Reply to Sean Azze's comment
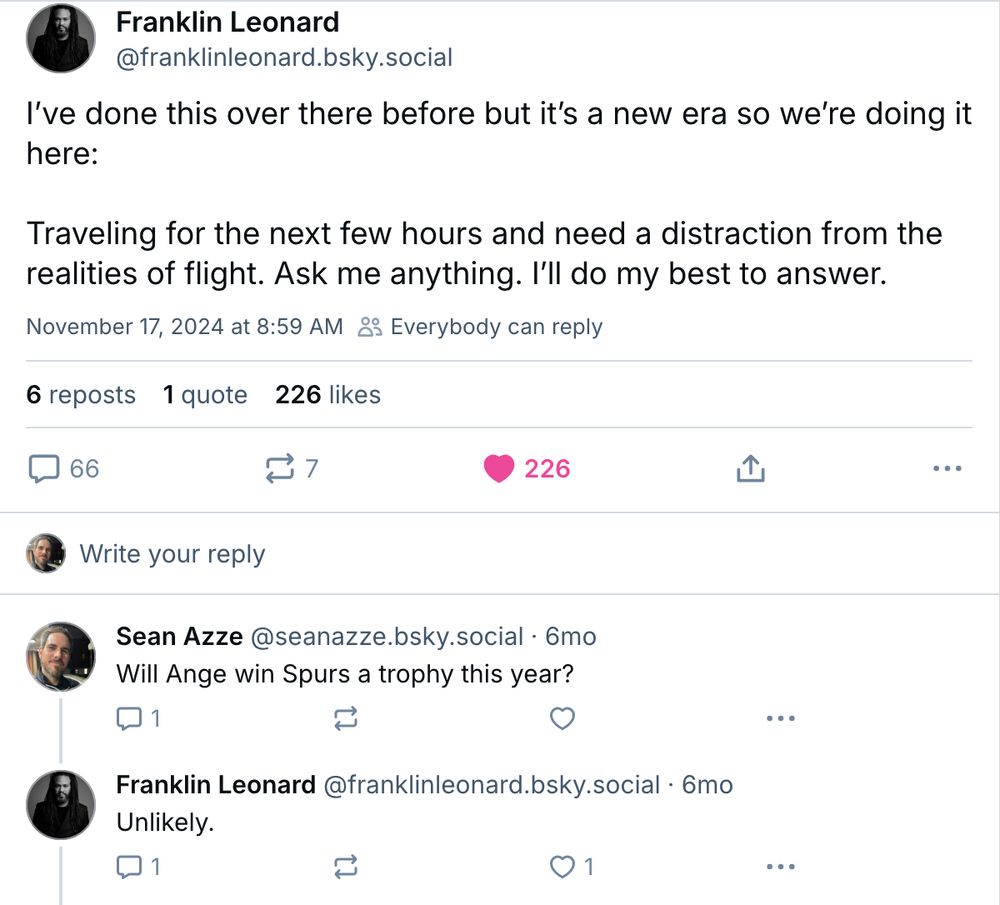The image size is (1000, 905). pyautogui.click(x=138, y=719)
